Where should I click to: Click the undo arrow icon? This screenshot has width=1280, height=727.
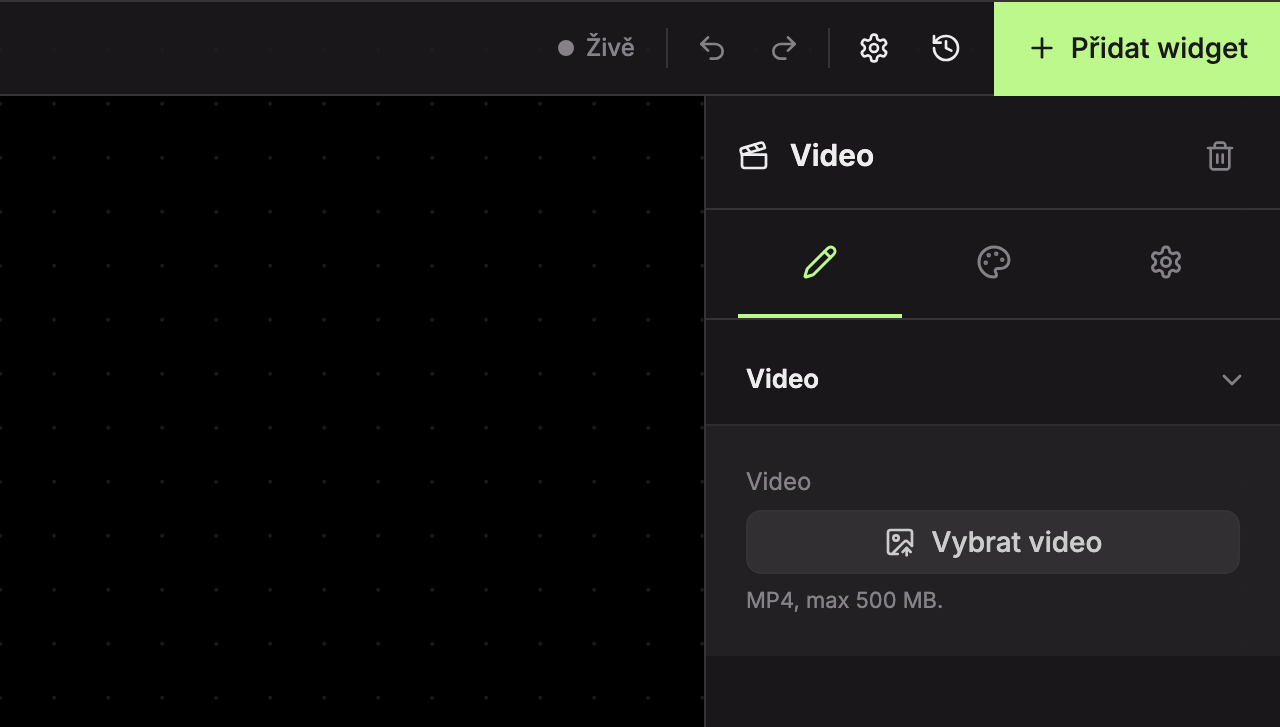(x=711, y=48)
